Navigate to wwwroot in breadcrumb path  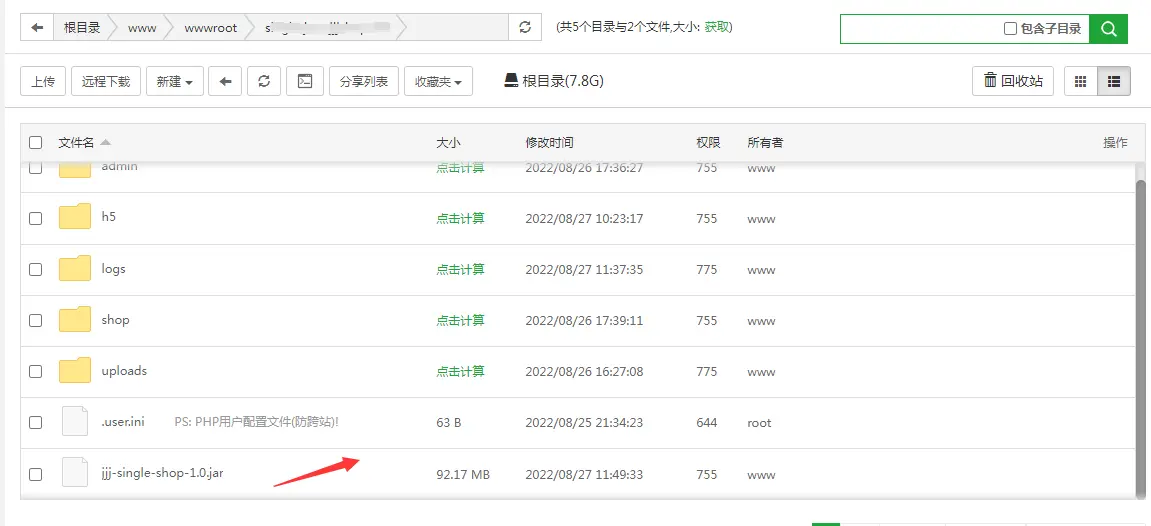(211, 28)
